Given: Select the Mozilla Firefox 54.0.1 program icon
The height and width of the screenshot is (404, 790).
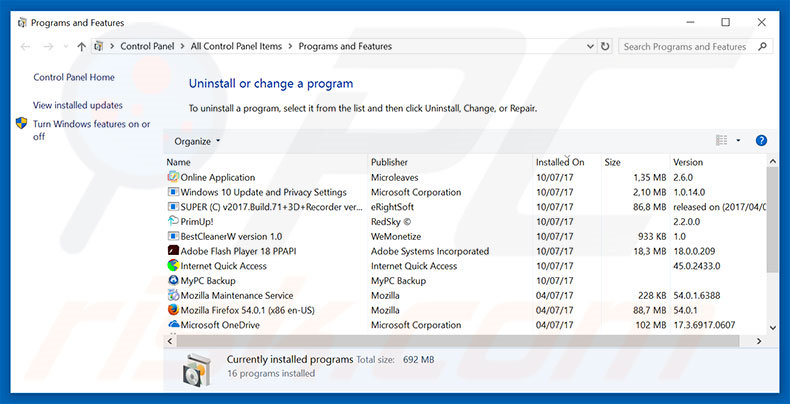Looking at the screenshot, I should [173, 310].
